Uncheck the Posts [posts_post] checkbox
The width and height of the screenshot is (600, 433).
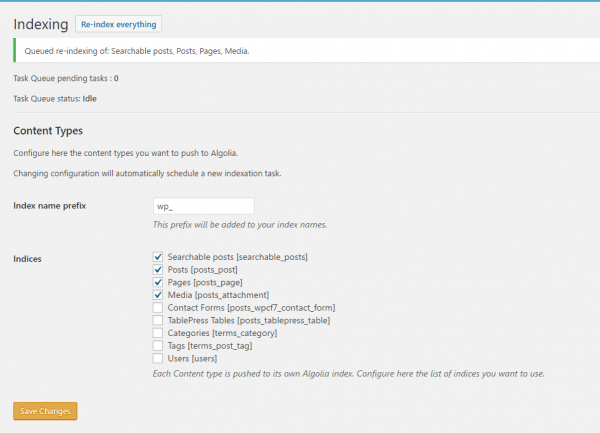(x=158, y=270)
